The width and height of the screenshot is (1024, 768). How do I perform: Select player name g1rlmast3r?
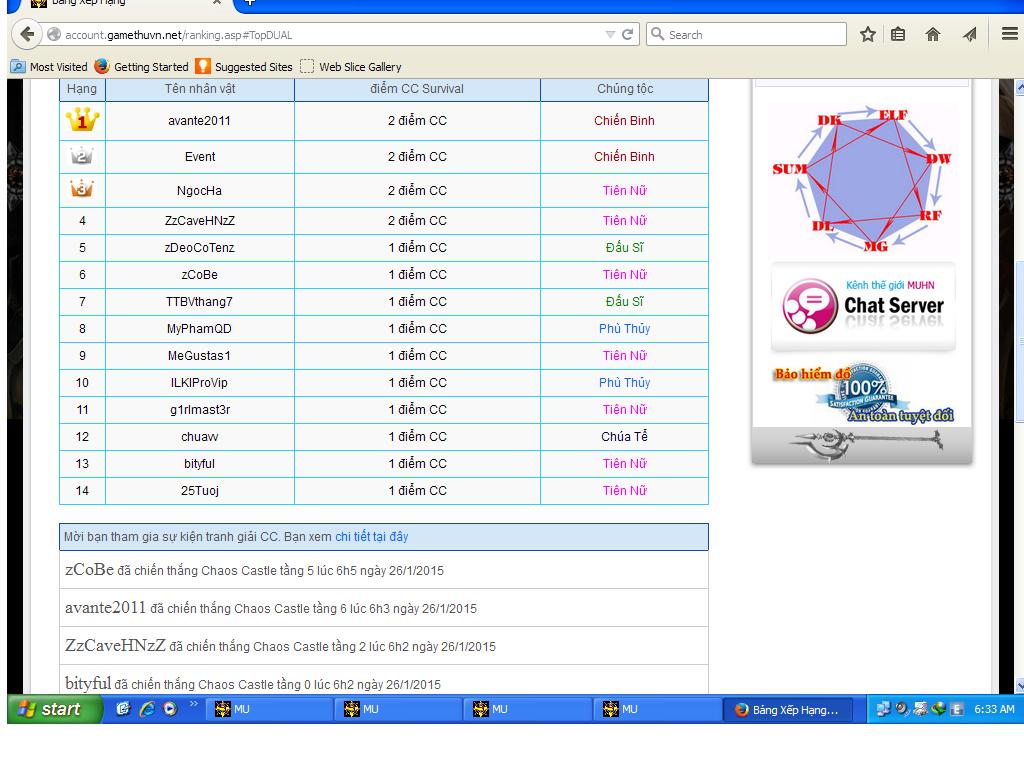[x=200, y=409]
